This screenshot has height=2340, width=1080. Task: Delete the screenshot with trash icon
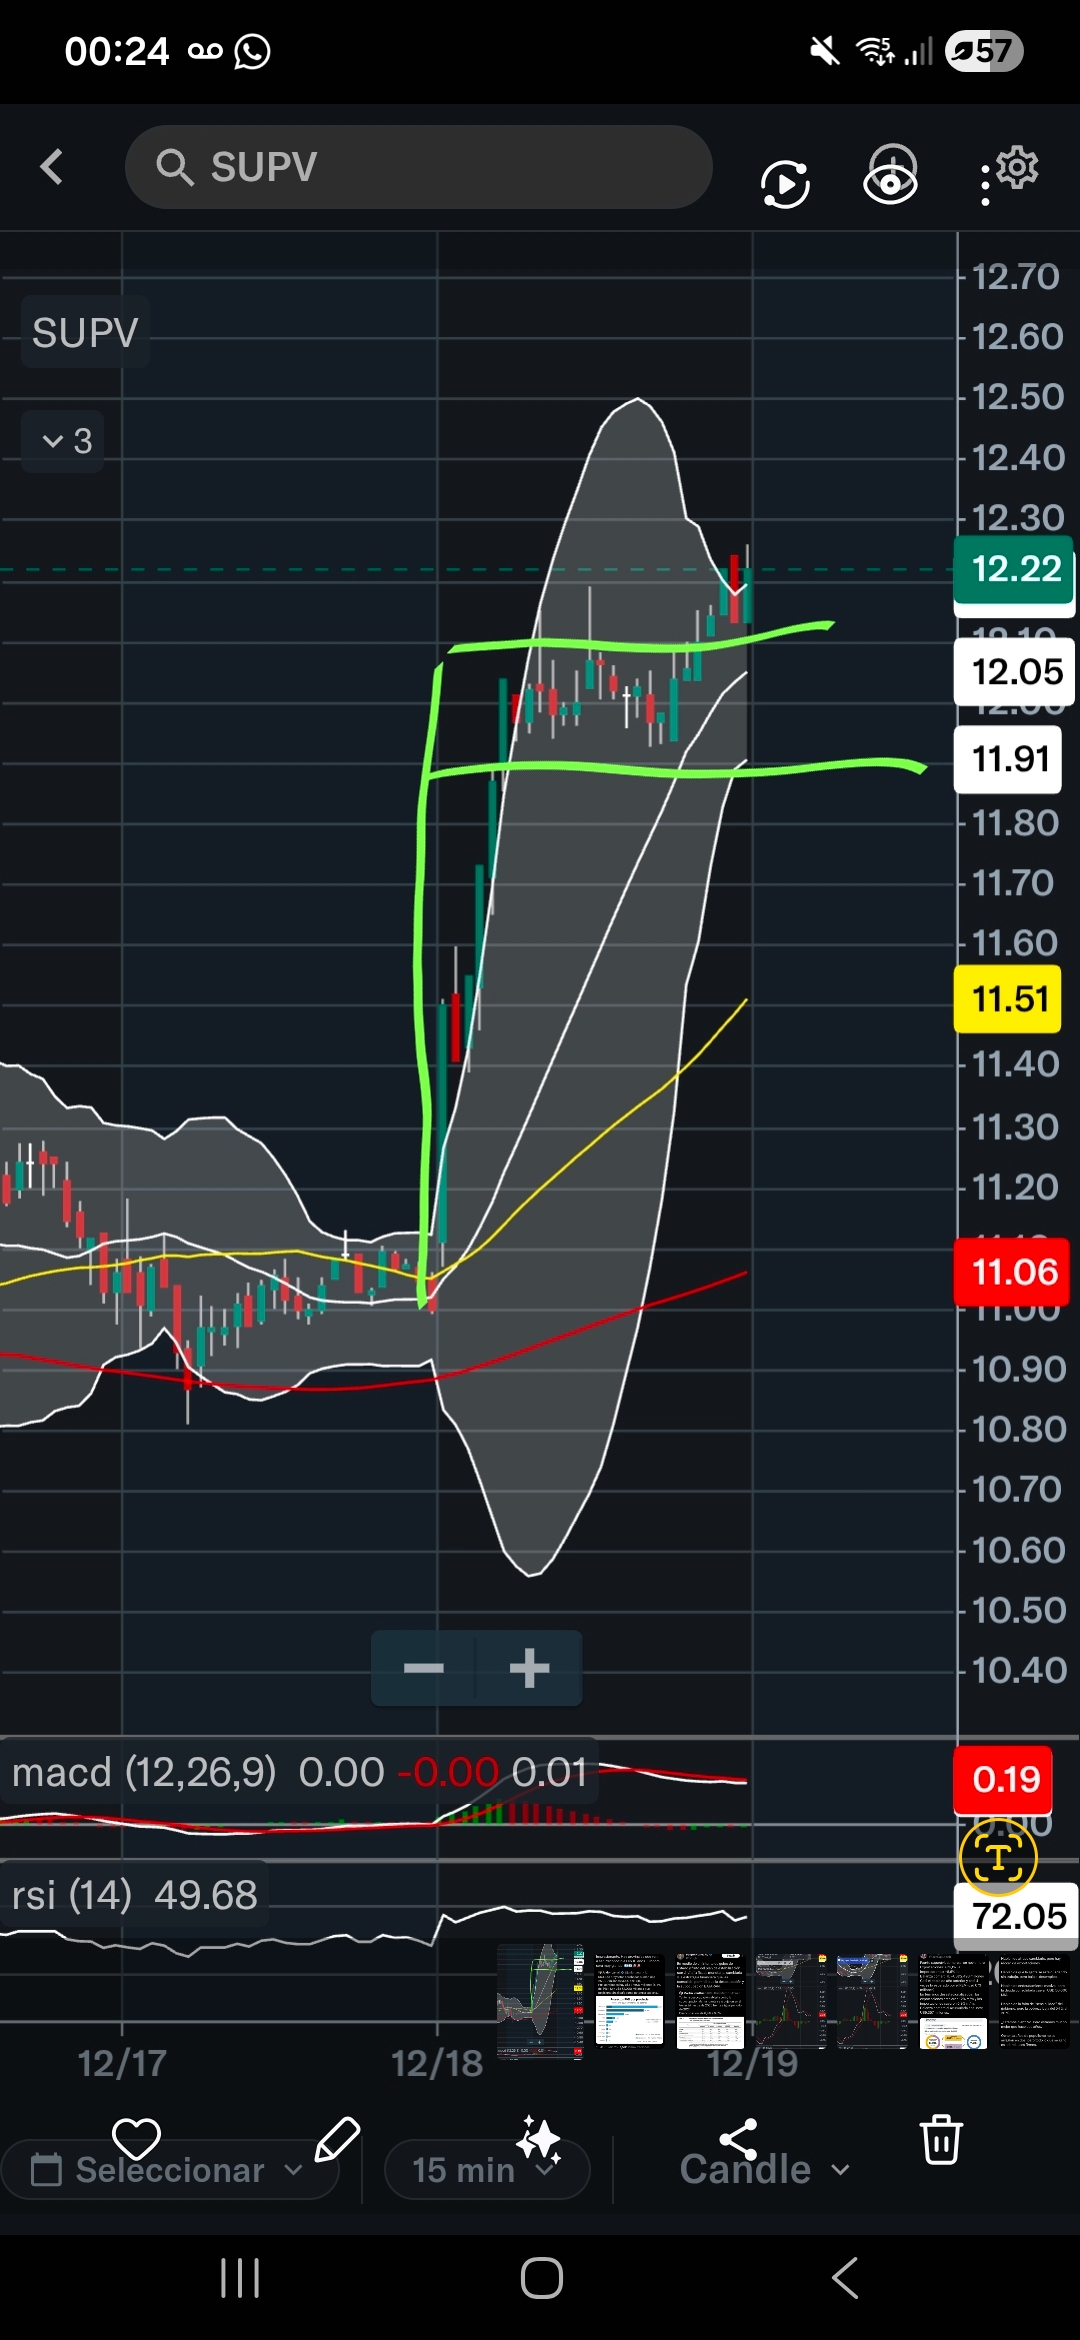941,2139
